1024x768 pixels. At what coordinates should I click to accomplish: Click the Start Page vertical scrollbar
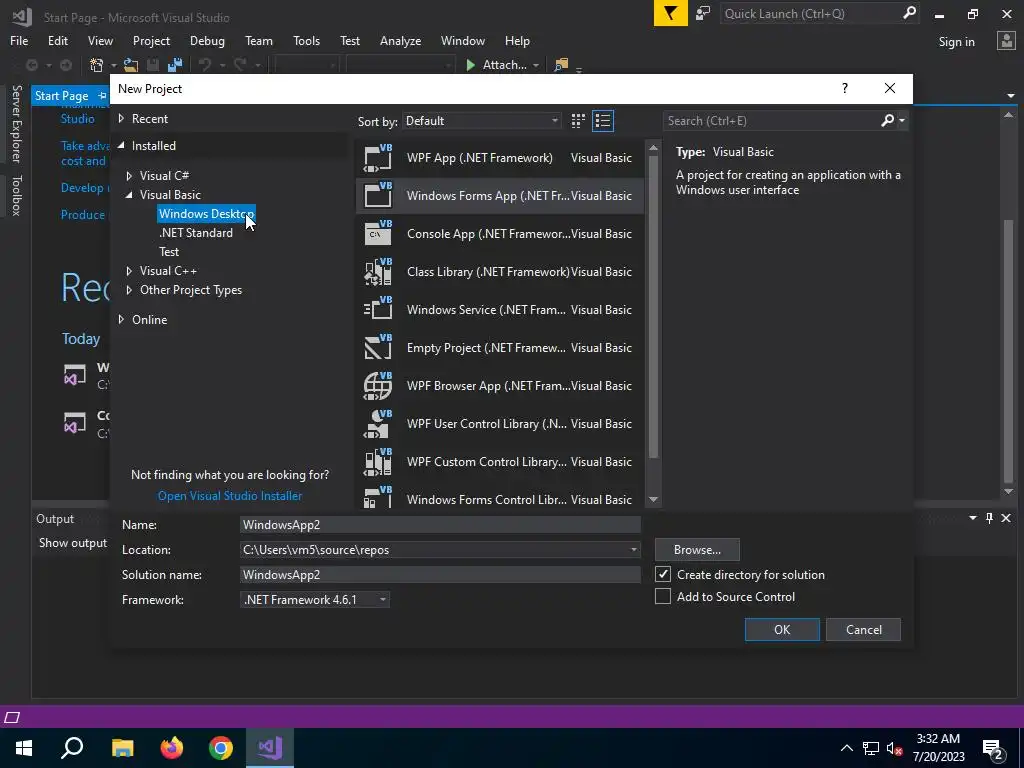(1008, 351)
